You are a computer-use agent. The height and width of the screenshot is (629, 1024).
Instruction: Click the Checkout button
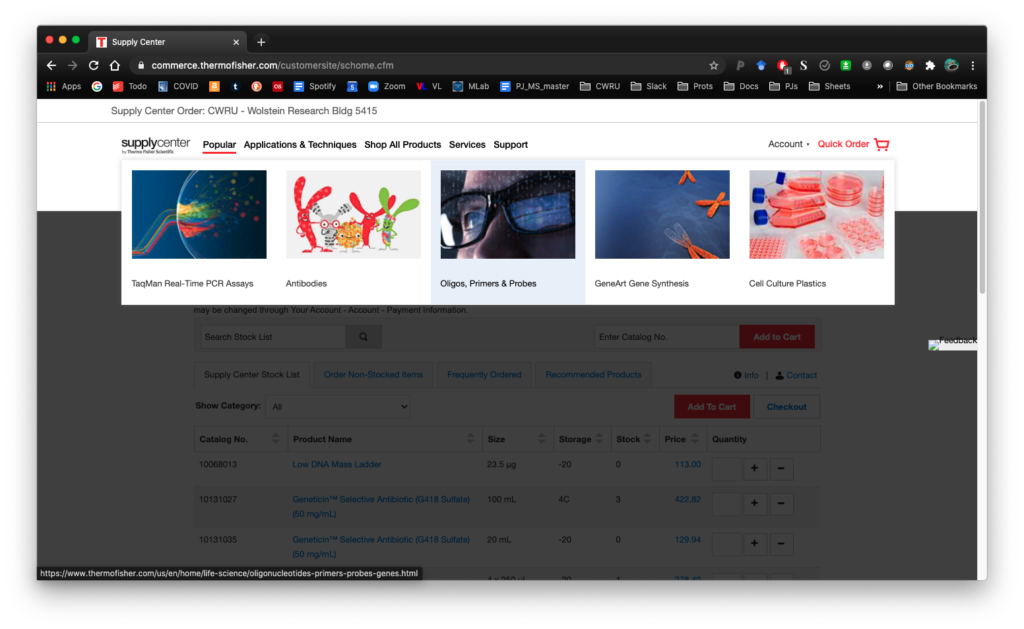click(786, 406)
